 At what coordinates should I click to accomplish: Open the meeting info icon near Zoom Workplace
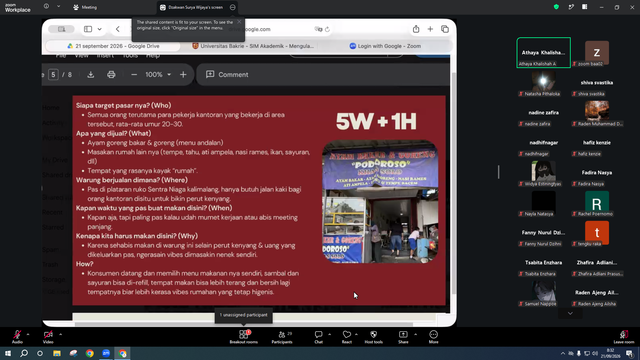tap(46, 7)
